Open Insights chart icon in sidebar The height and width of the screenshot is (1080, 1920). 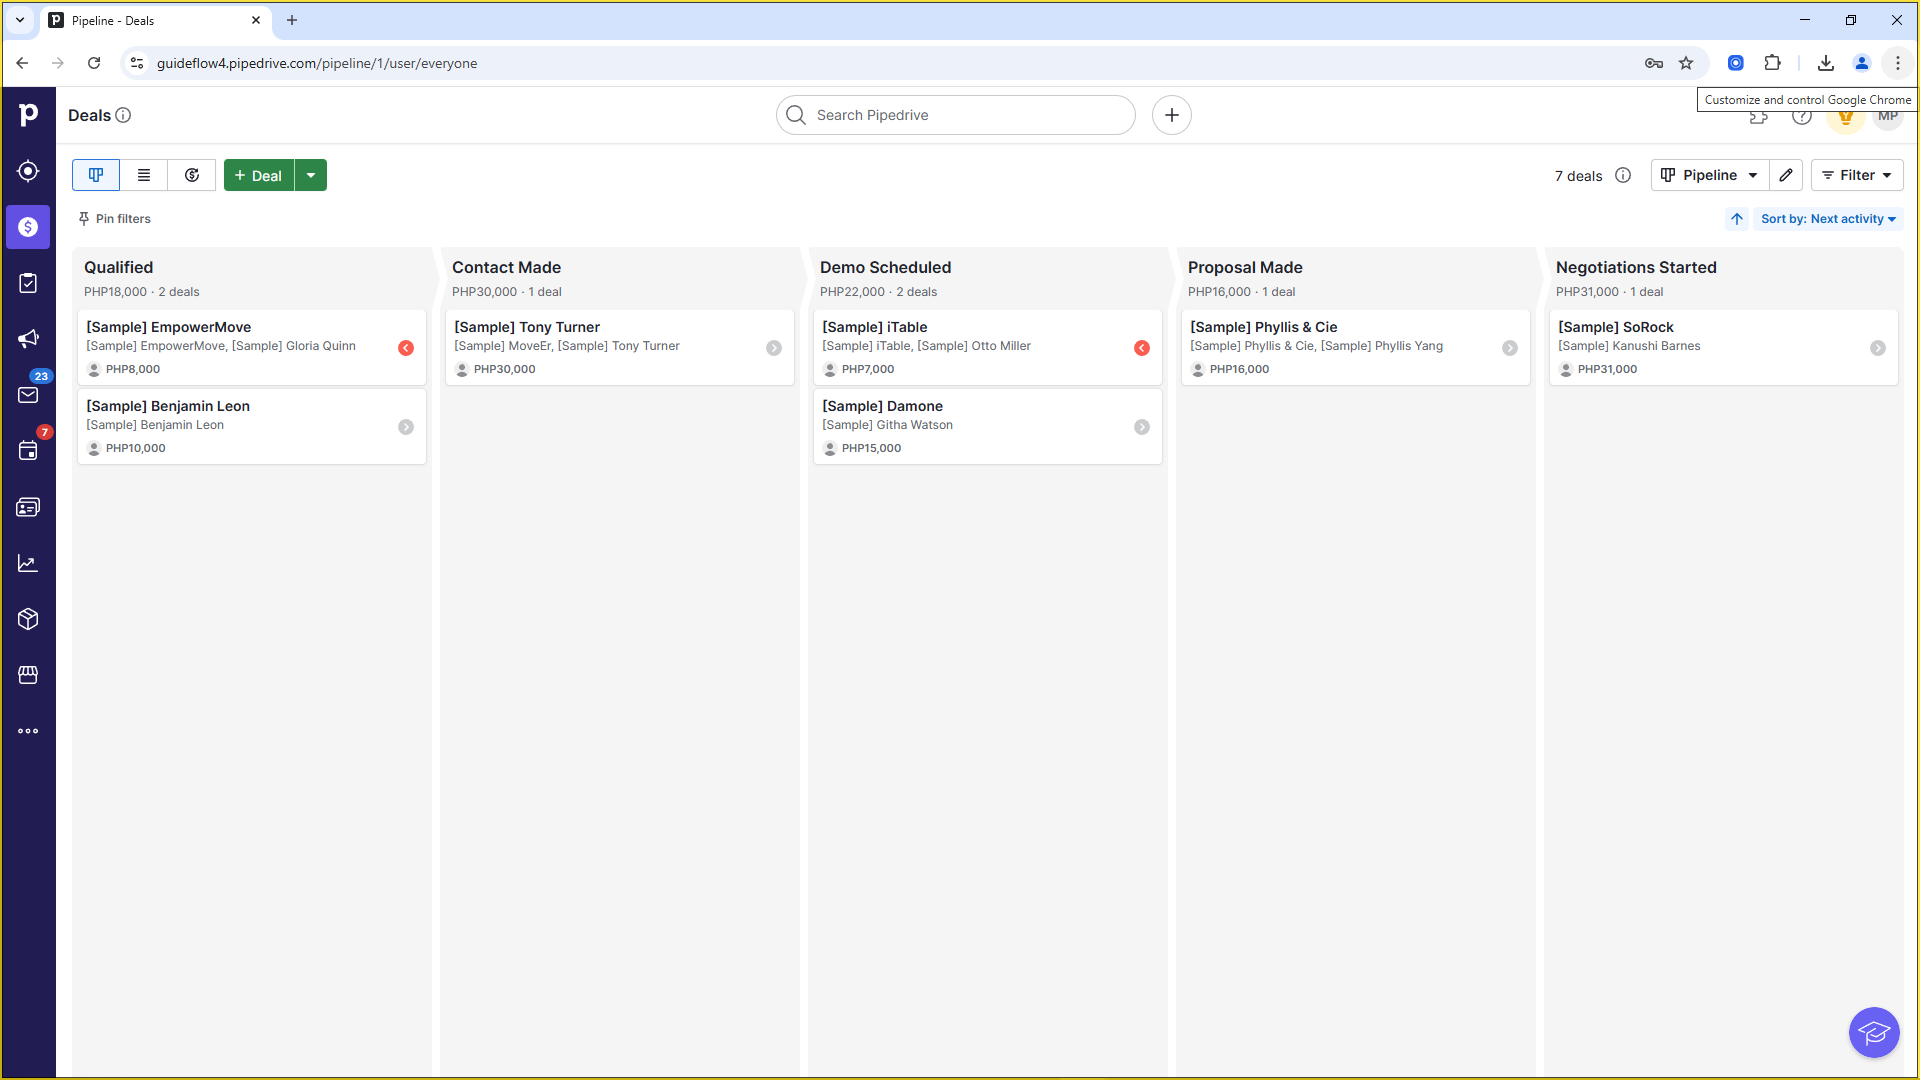pyautogui.click(x=28, y=563)
